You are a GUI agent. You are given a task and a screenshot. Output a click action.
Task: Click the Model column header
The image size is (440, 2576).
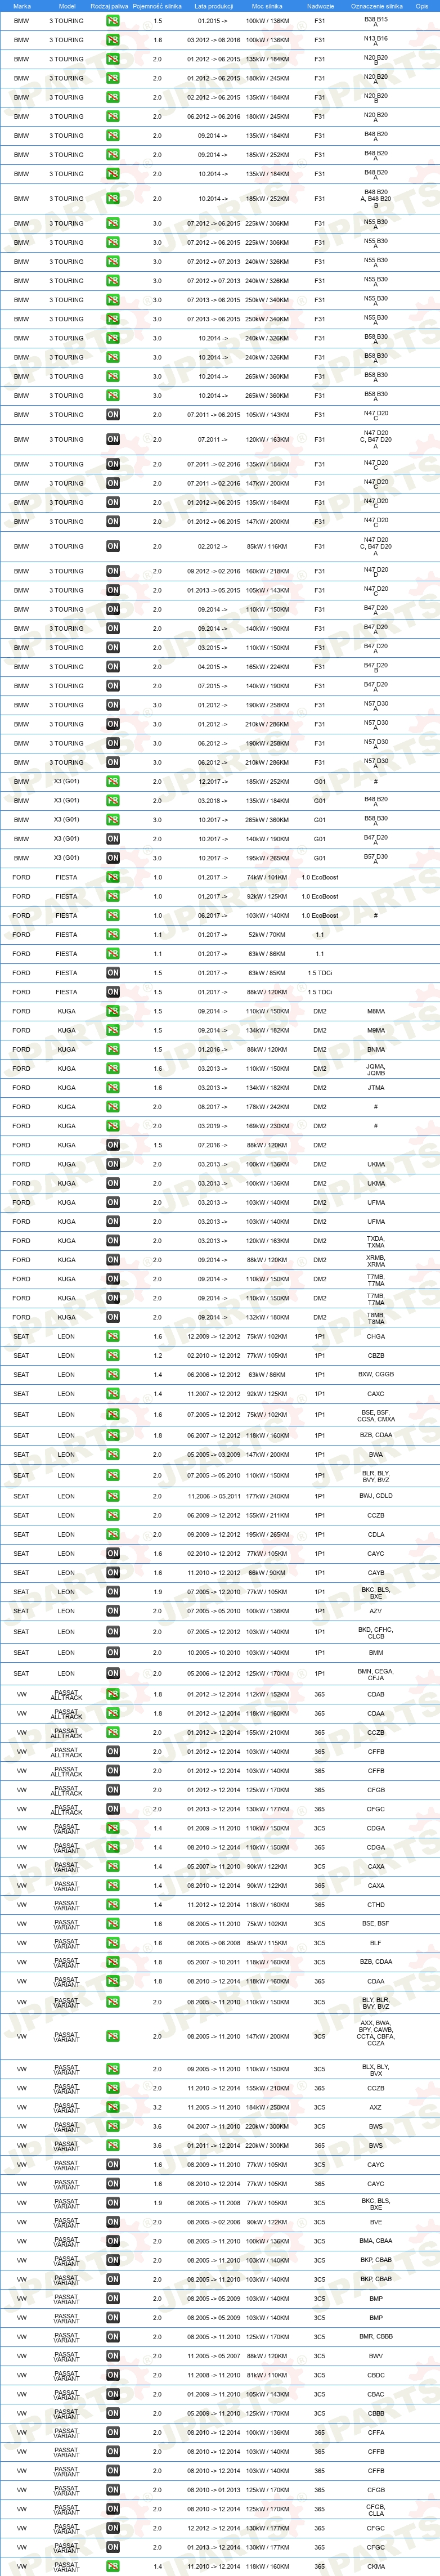coord(67,6)
